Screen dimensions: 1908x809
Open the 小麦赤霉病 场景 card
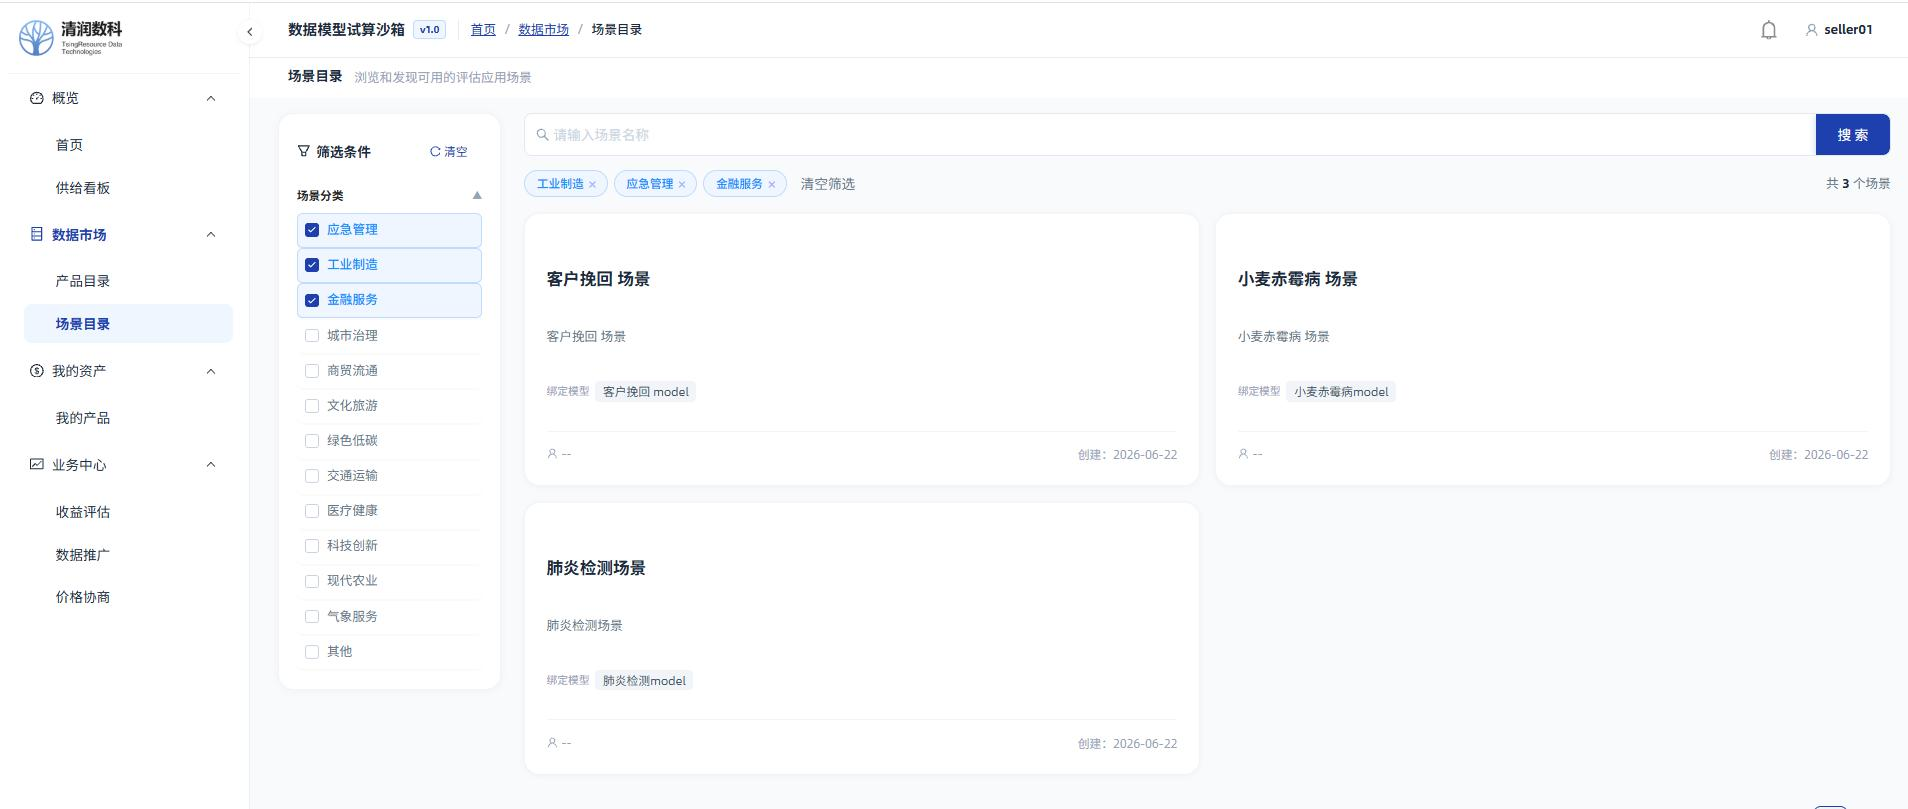pyautogui.click(x=1552, y=349)
